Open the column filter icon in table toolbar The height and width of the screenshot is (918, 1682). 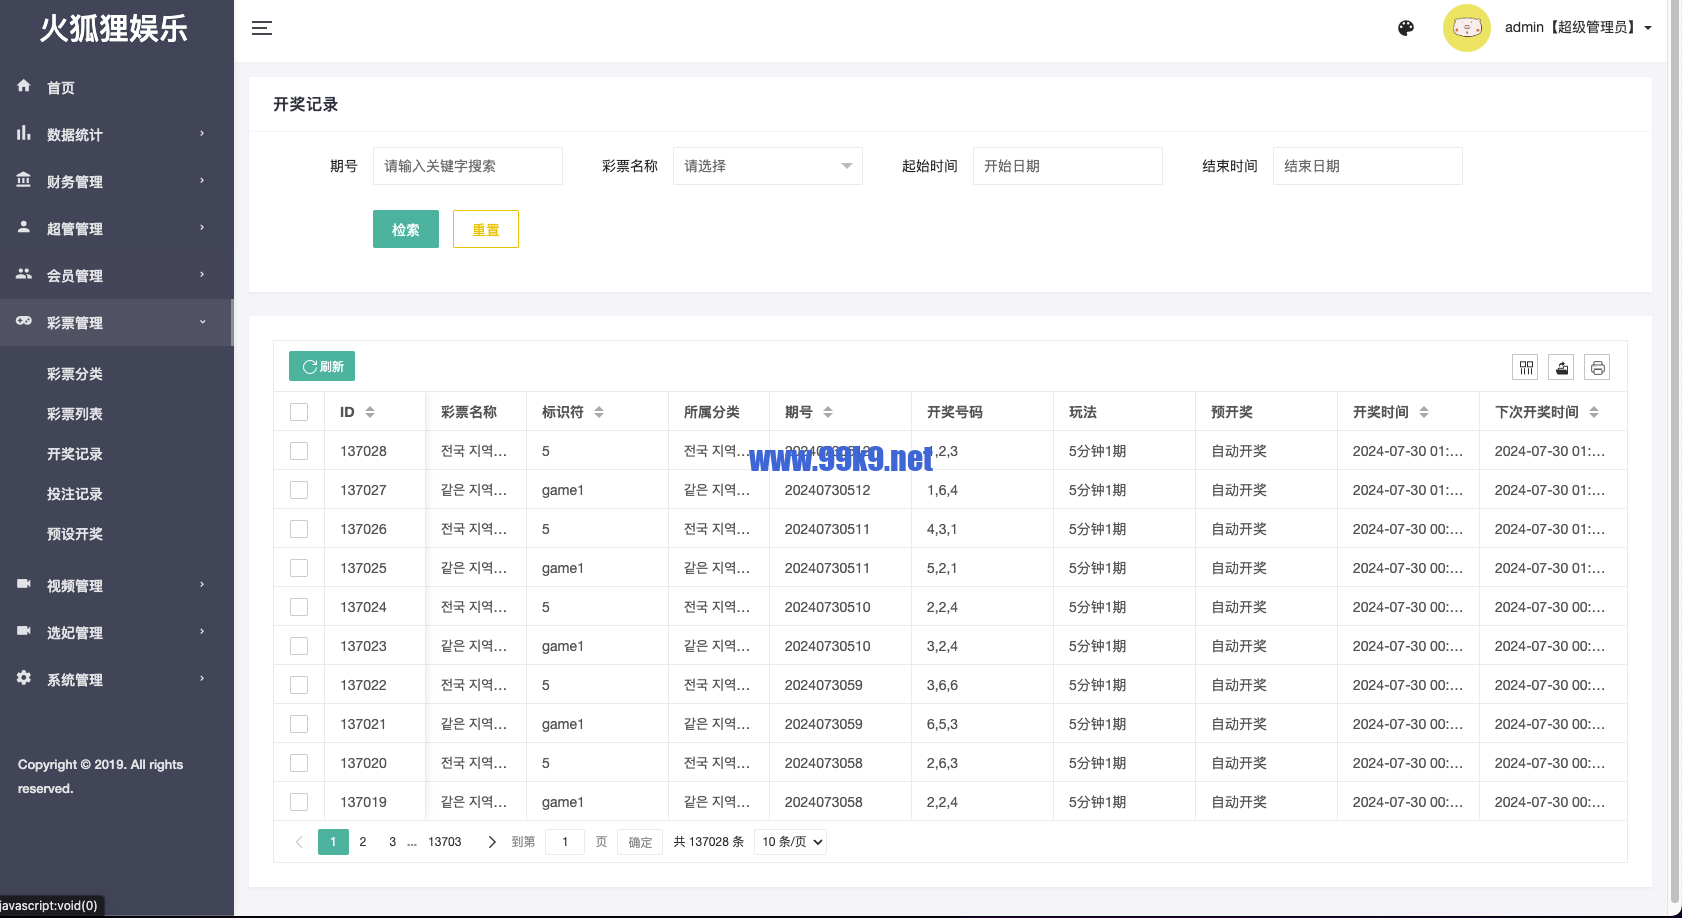(x=1526, y=368)
